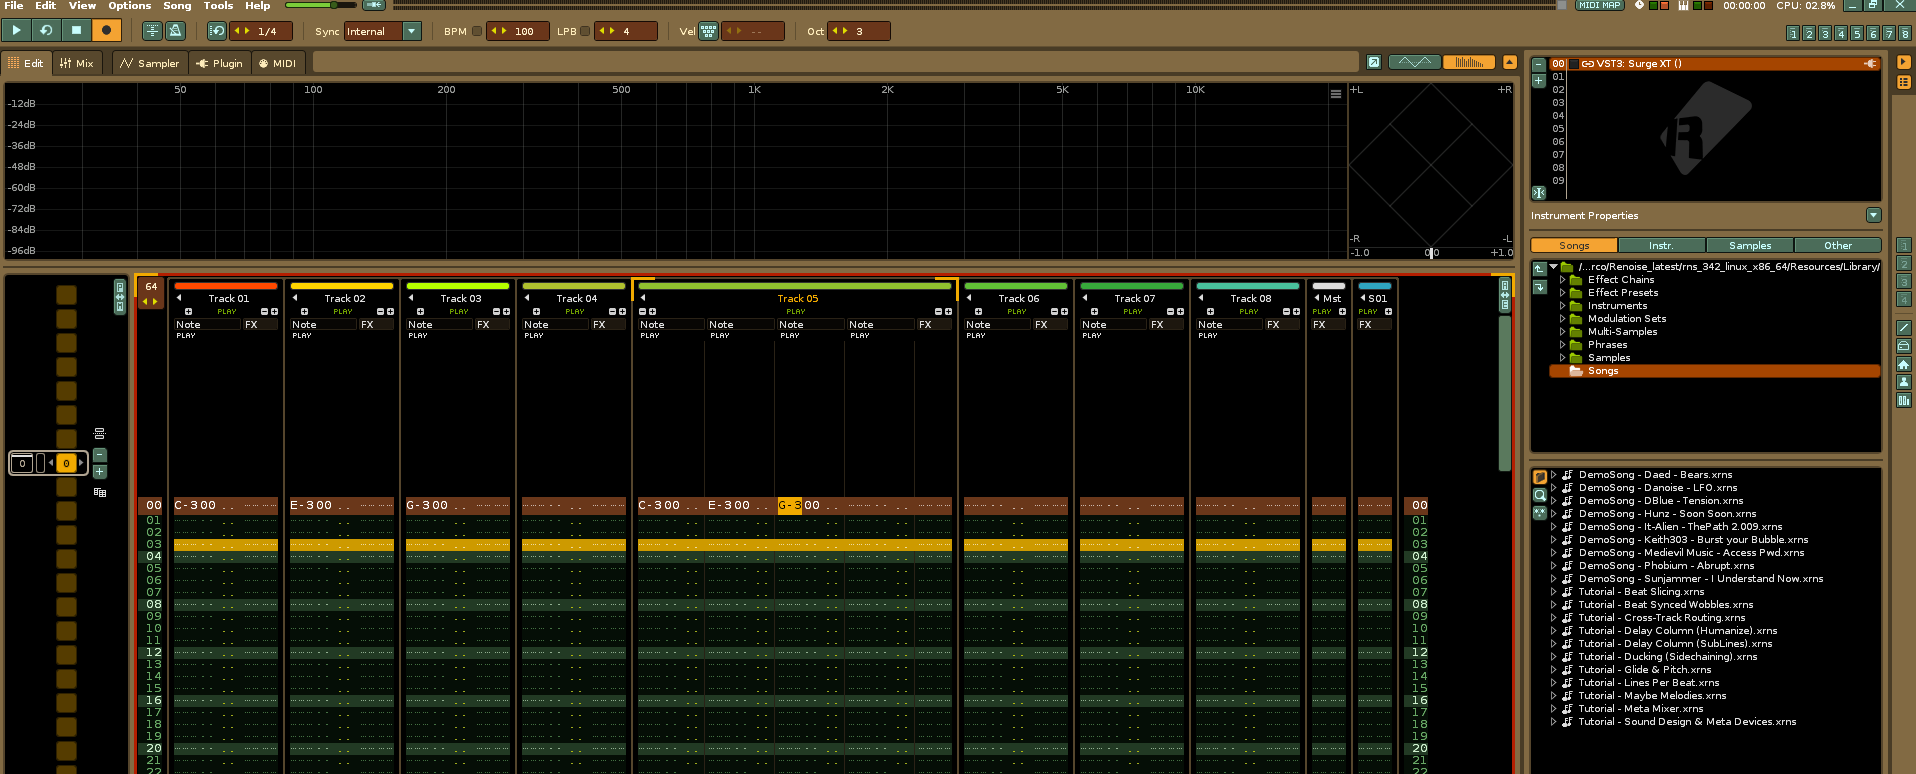Viewport: 1916px width, 774px height.
Task: Click Track 01 red color bar
Action: [x=226, y=286]
